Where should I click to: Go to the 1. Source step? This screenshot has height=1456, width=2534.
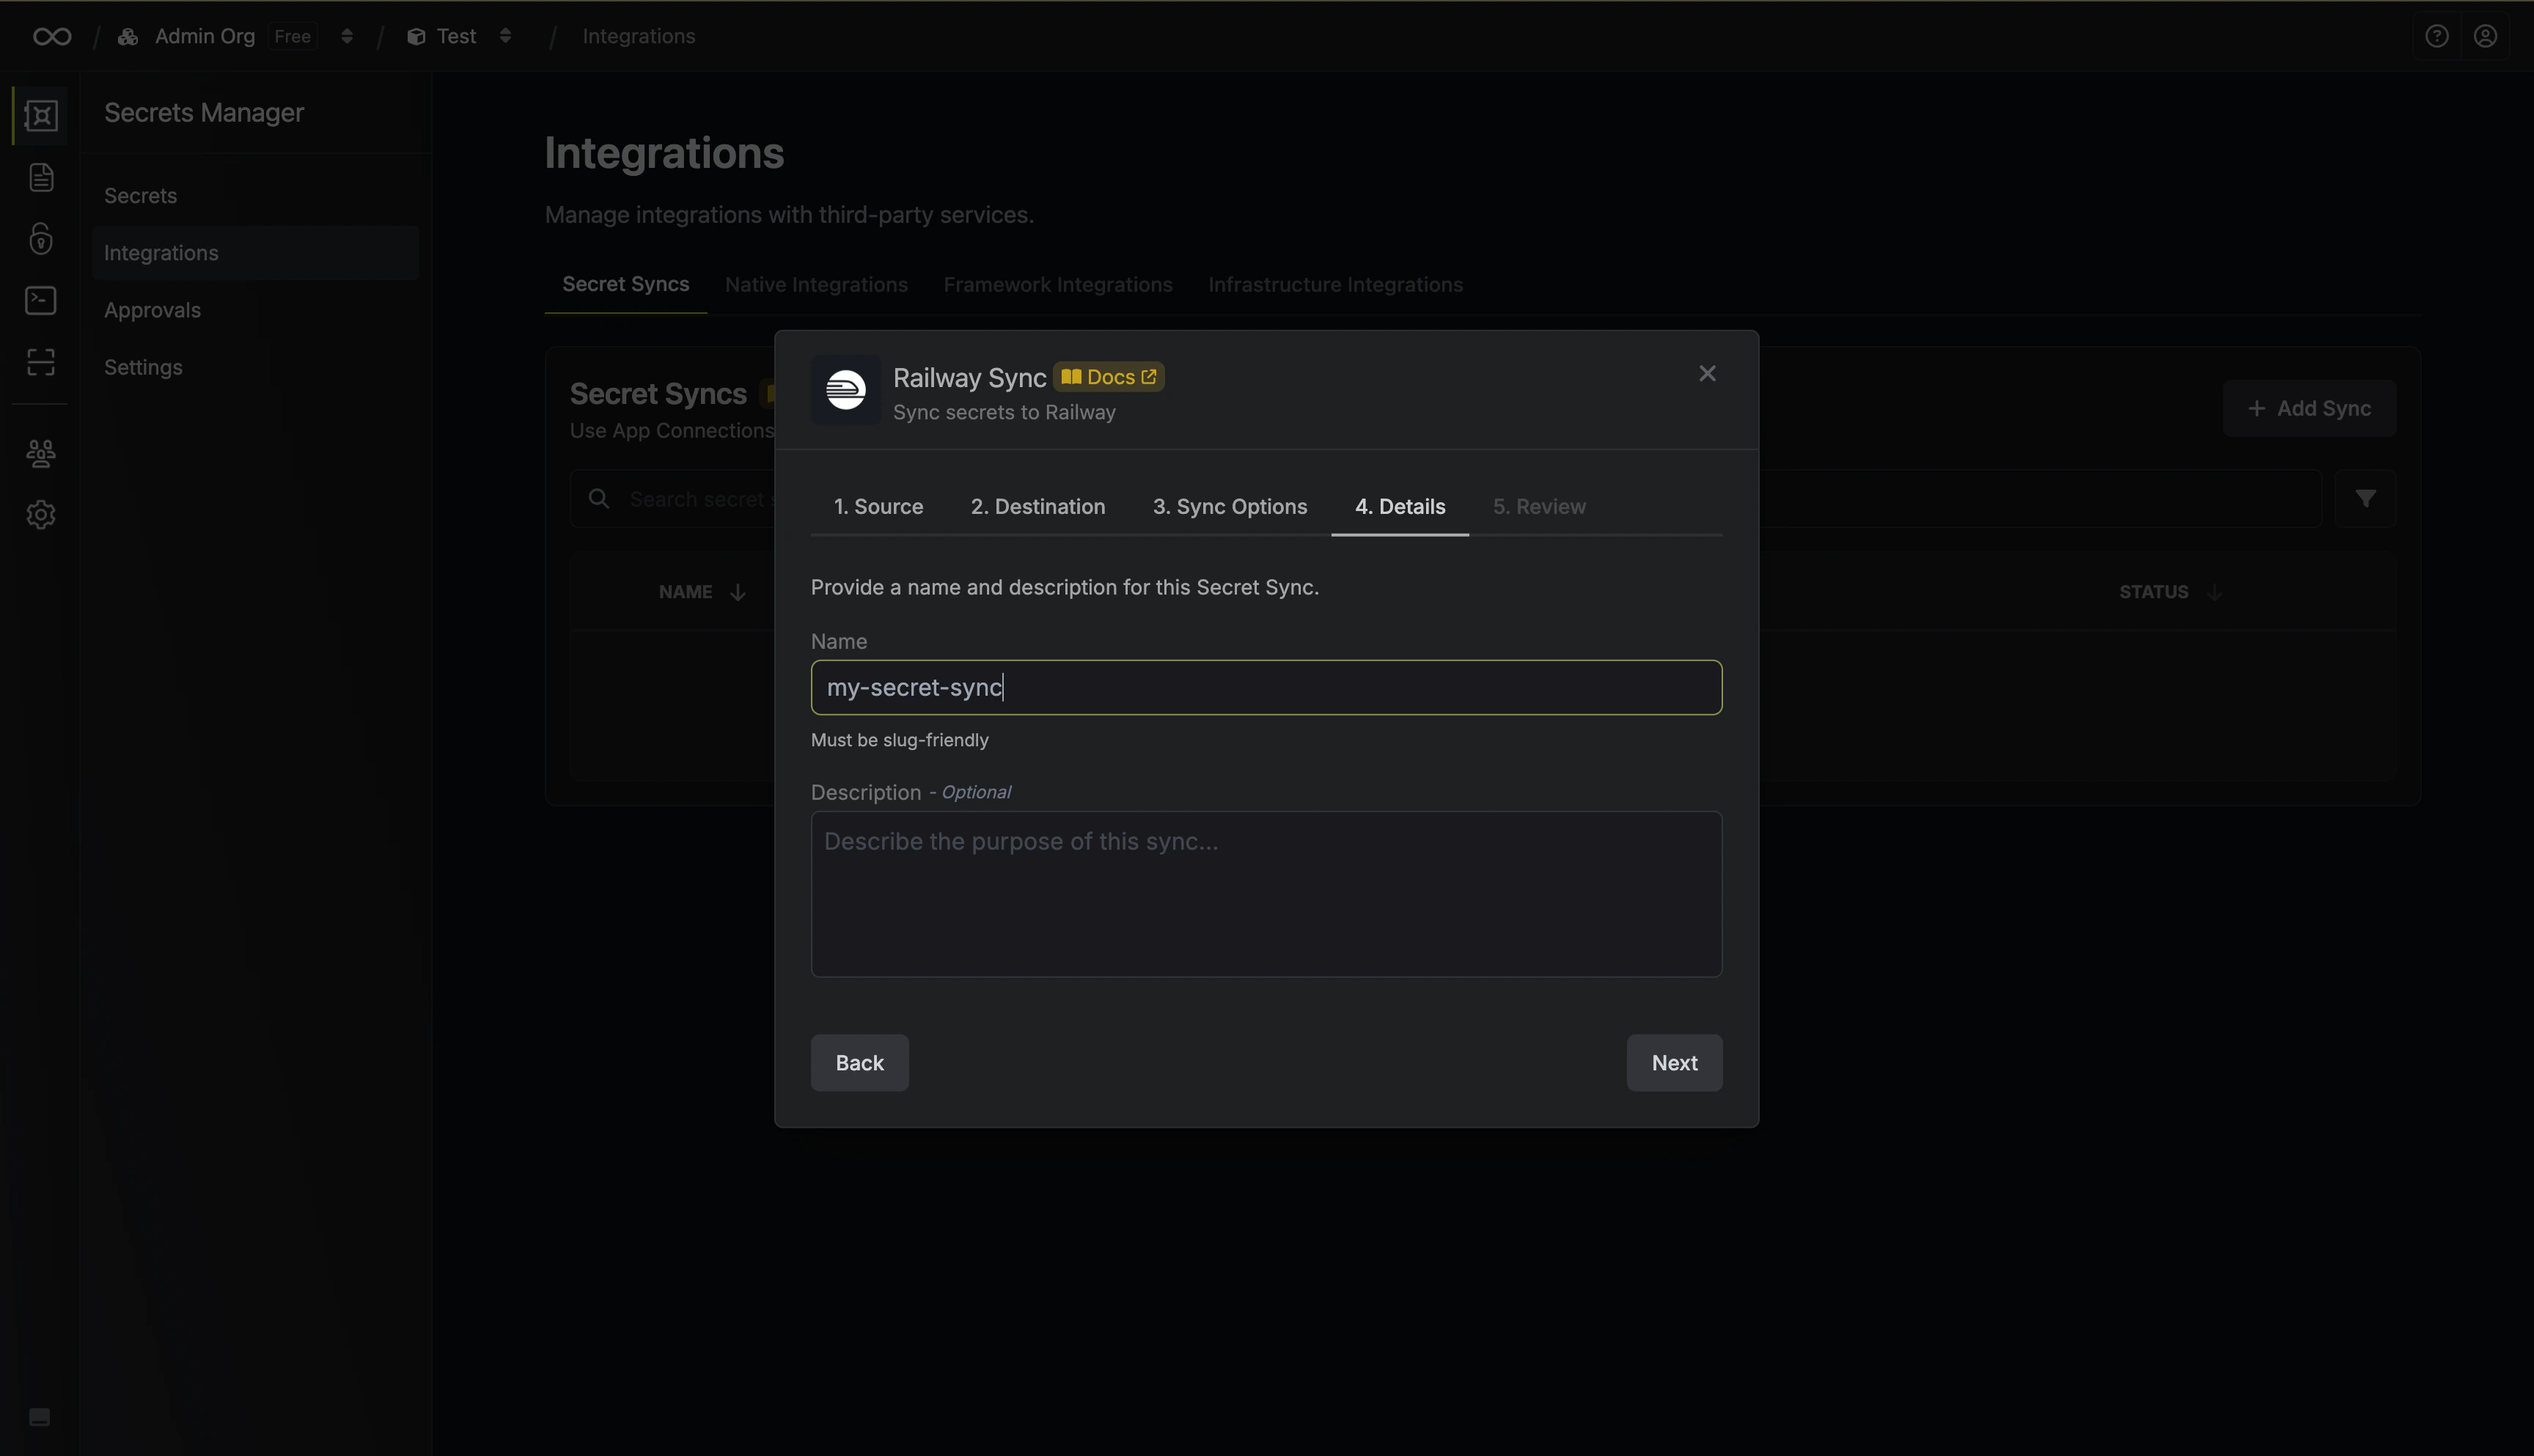pos(878,507)
